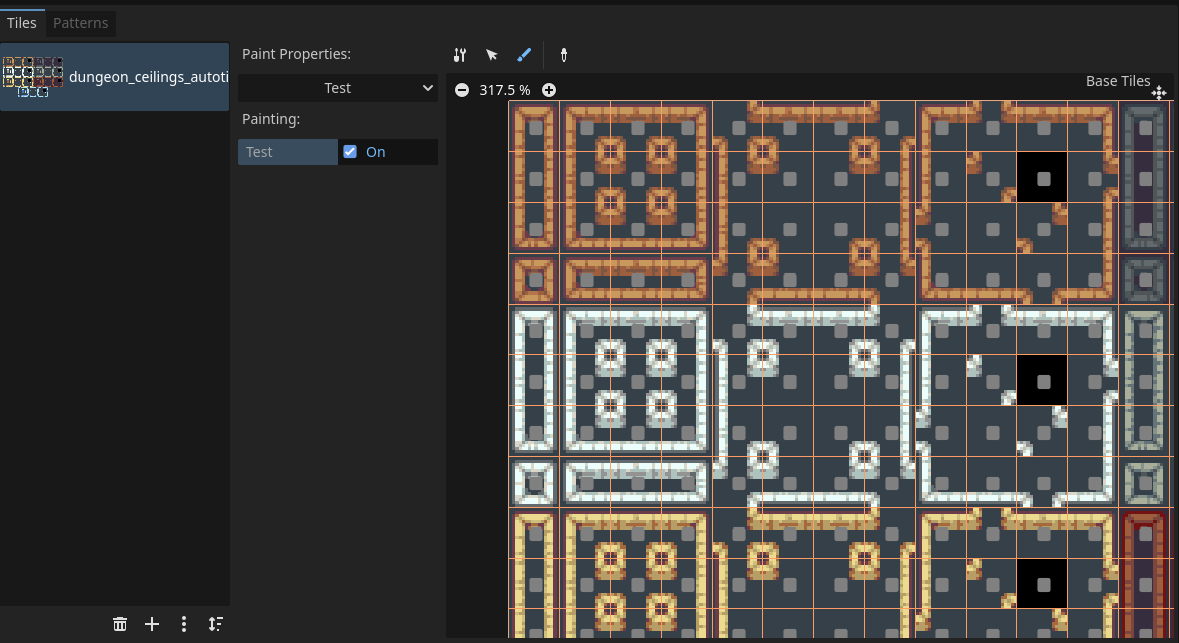
Task: Click the sort sources icon
Action: click(x=215, y=624)
